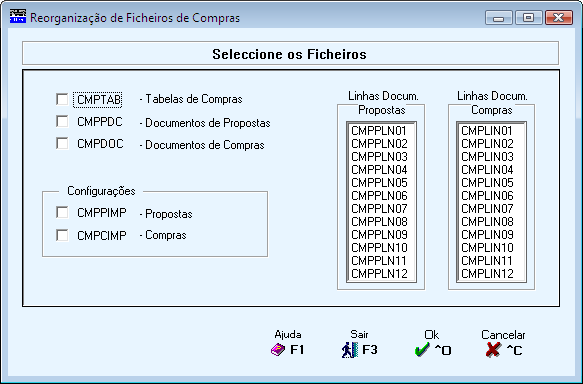Click the Cancelar button label
583x384 pixels.
503,335
